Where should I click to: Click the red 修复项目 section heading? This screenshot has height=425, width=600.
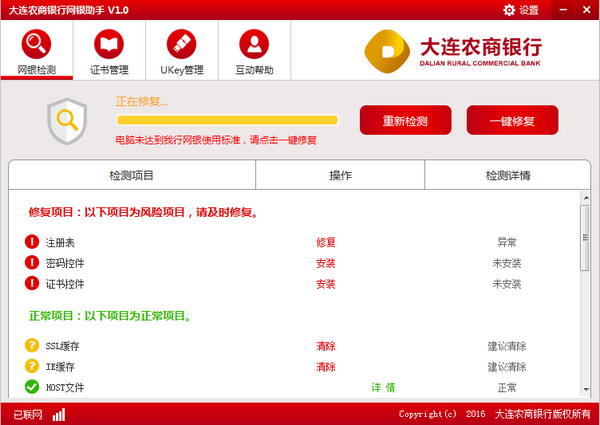144,212
